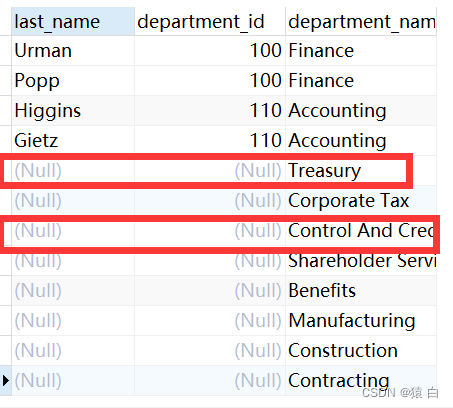
Task: Select the Construction department cell
Action: coord(361,351)
